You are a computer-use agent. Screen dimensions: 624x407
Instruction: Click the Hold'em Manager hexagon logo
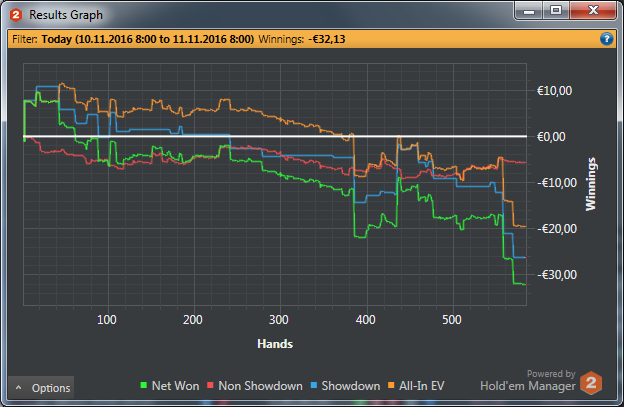tap(591, 383)
